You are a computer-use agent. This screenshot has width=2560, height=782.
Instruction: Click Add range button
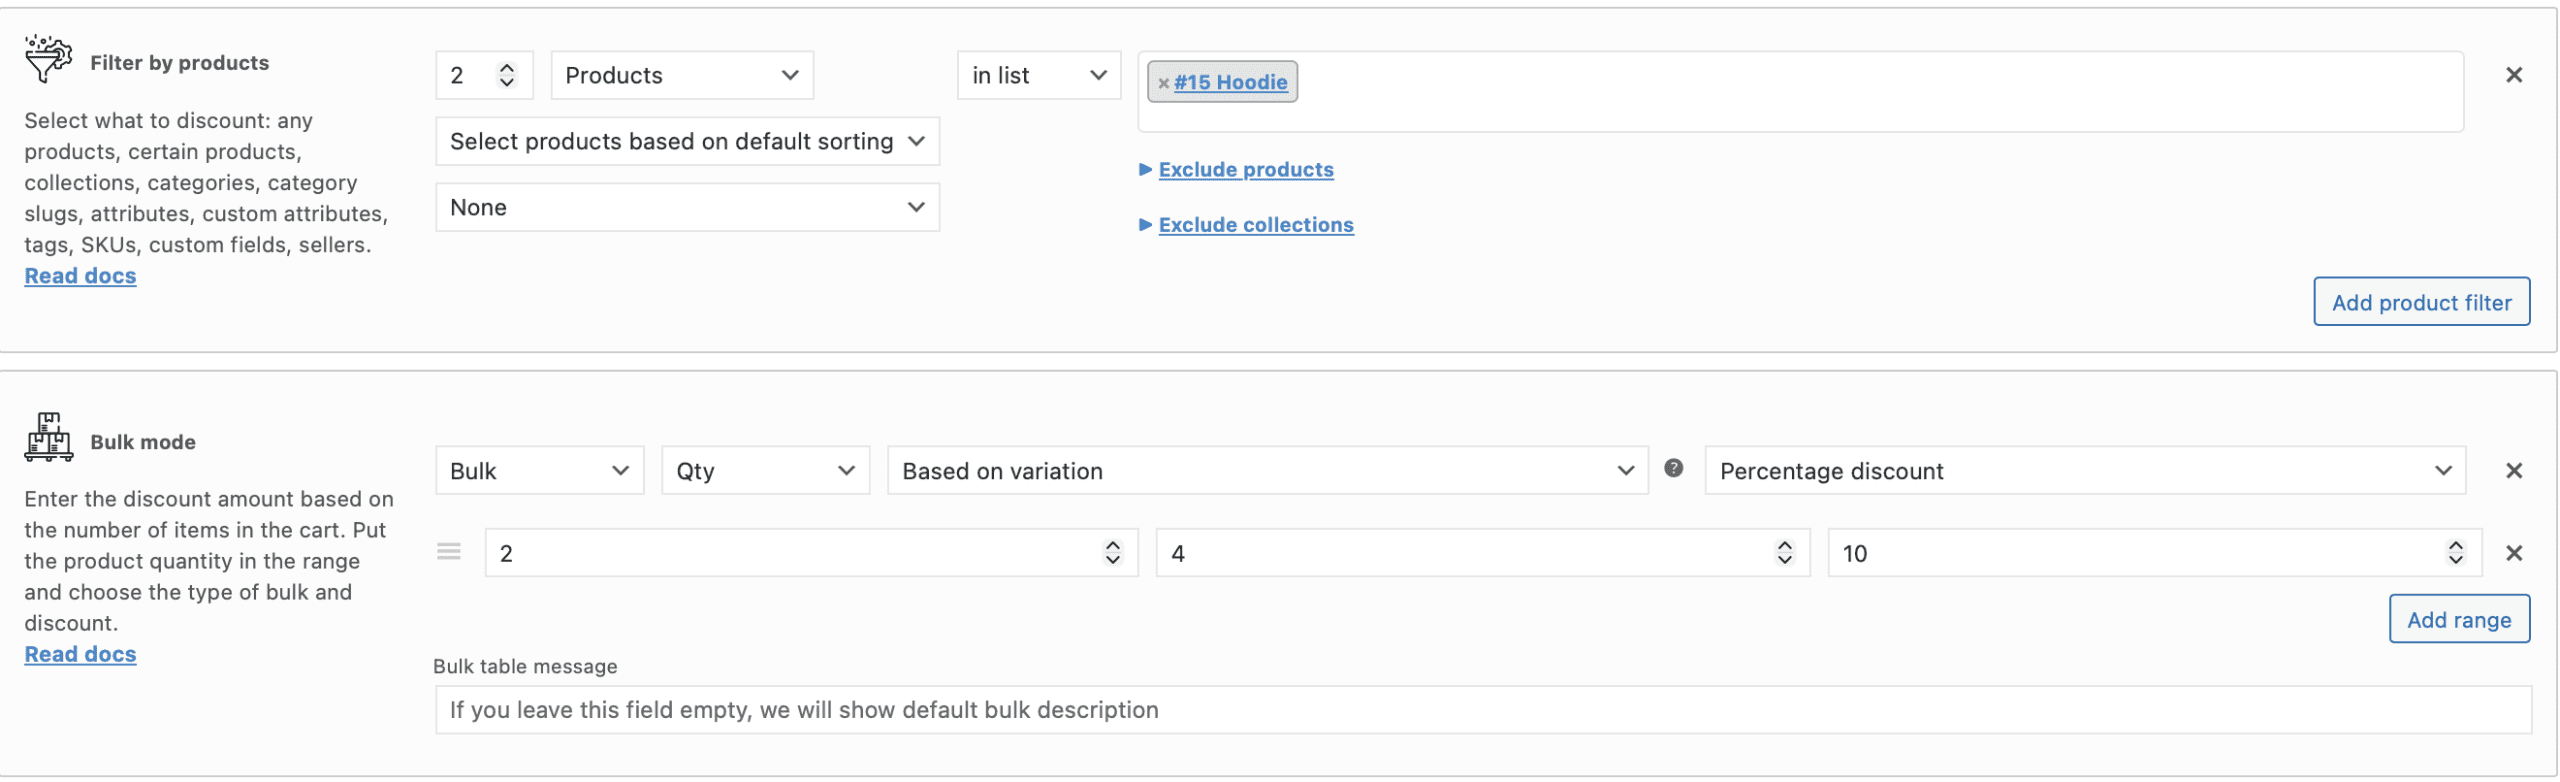(x=2459, y=619)
